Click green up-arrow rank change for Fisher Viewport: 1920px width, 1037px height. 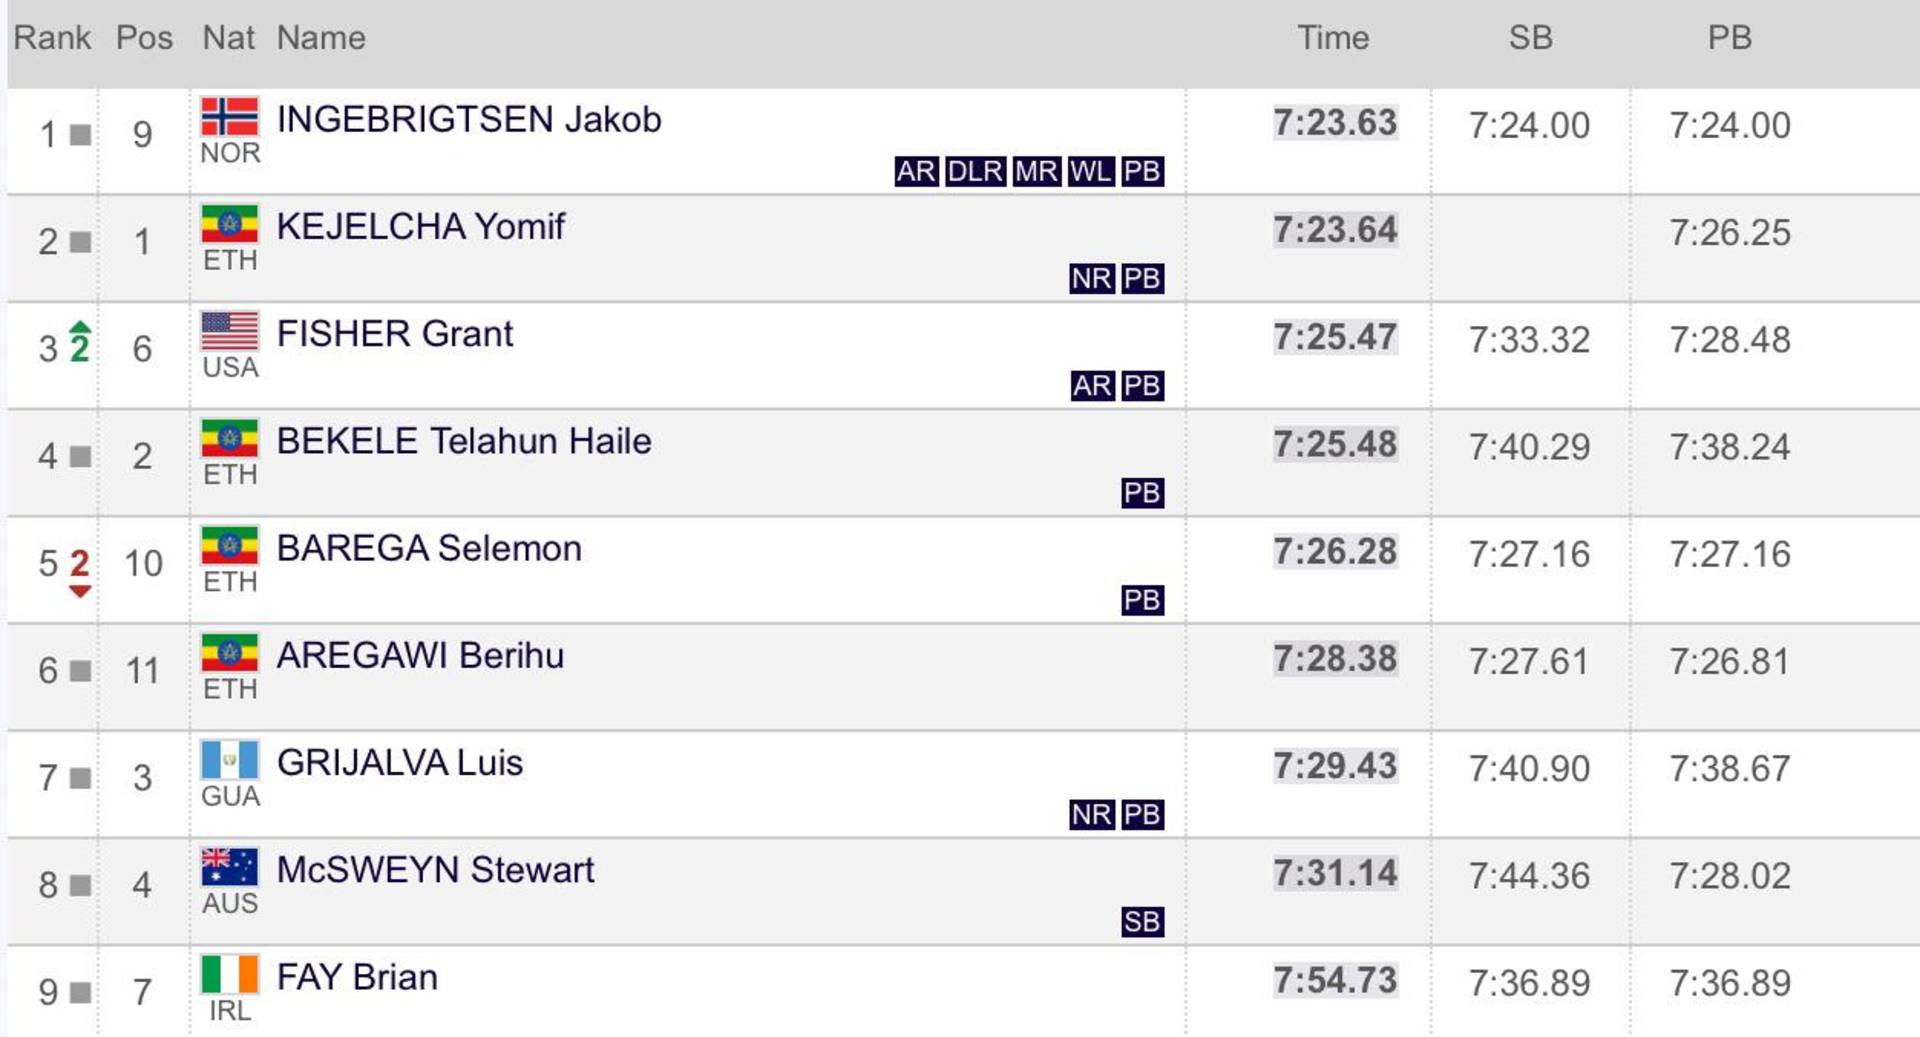click(80, 343)
